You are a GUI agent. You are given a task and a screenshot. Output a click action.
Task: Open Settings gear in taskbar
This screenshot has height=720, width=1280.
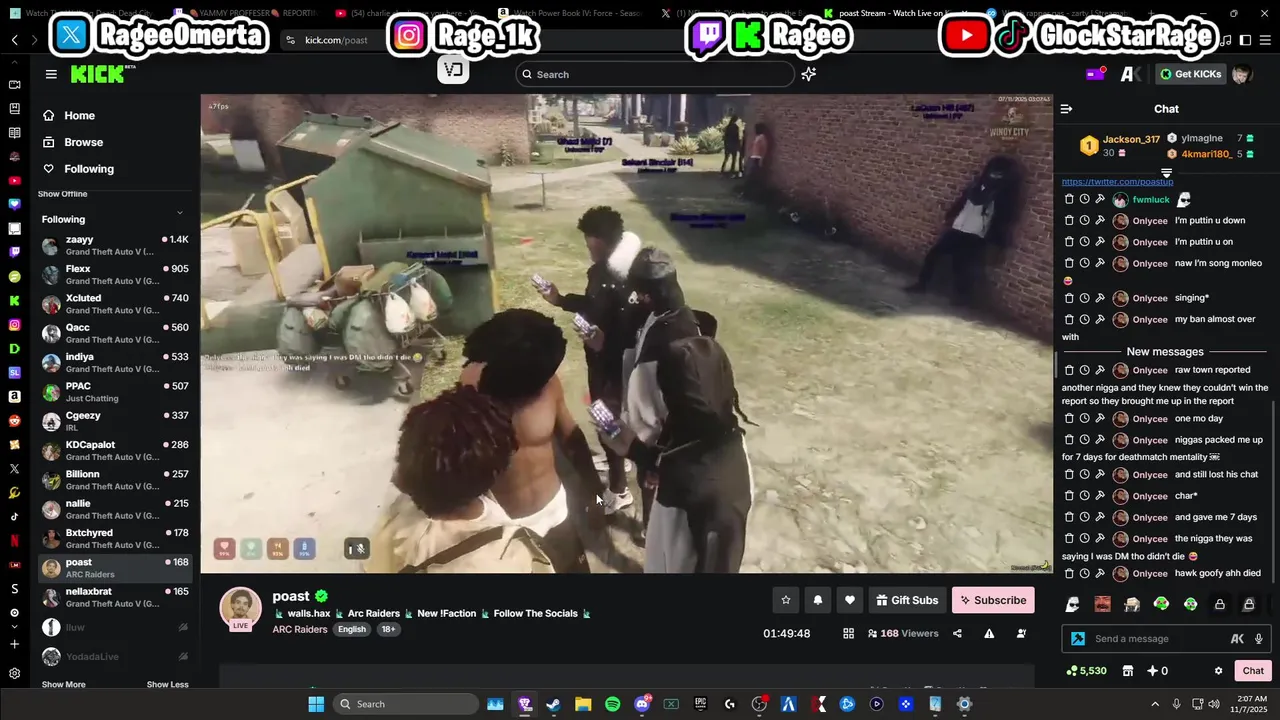pyautogui.click(x=964, y=704)
